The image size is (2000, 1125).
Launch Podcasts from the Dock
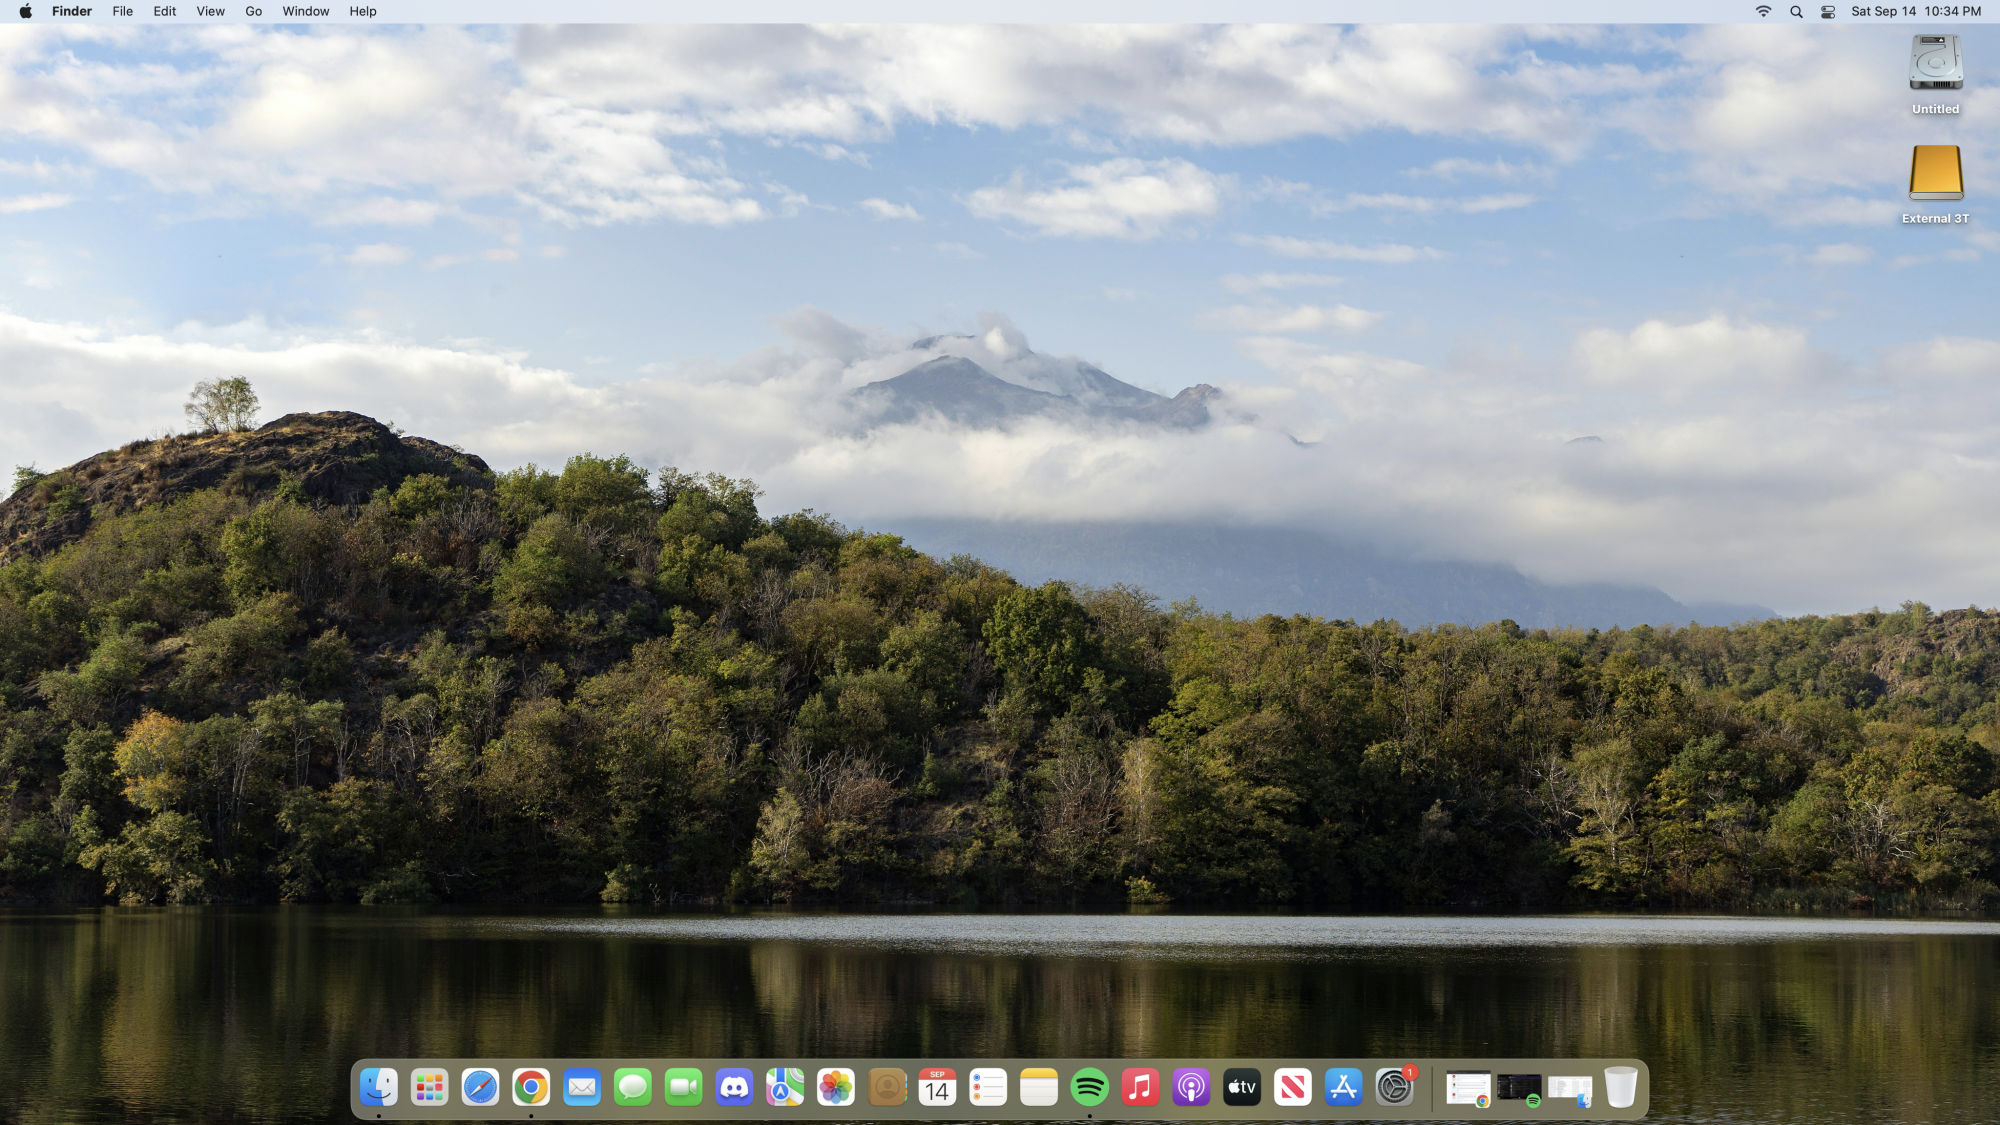[1191, 1087]
